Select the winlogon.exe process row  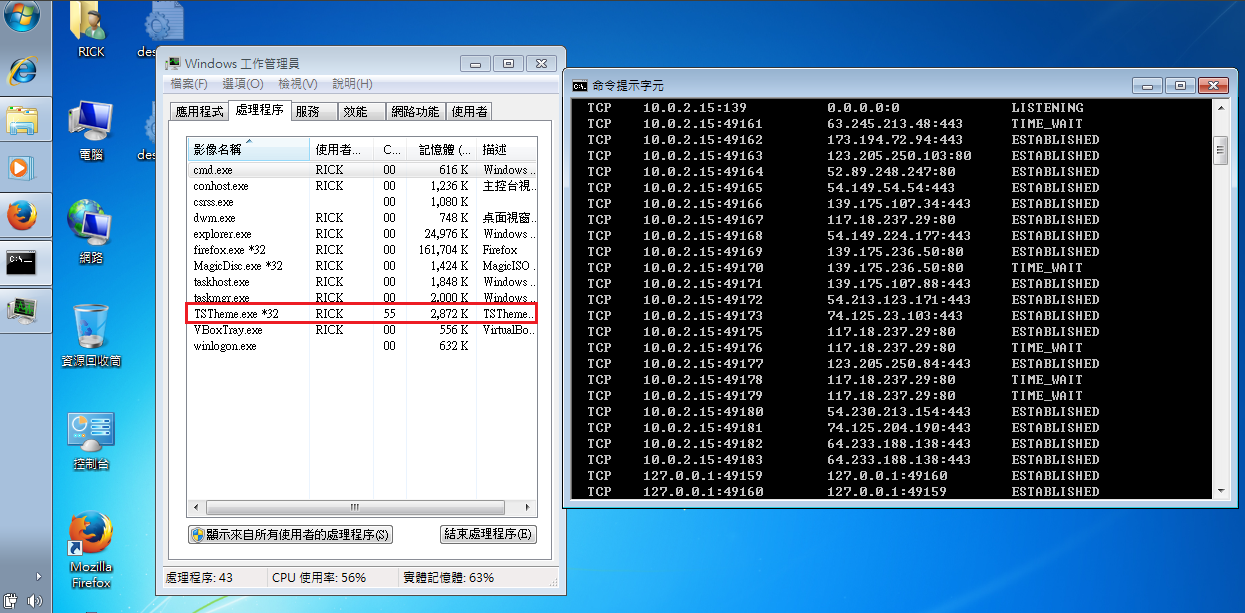click(x=362, y=346)
